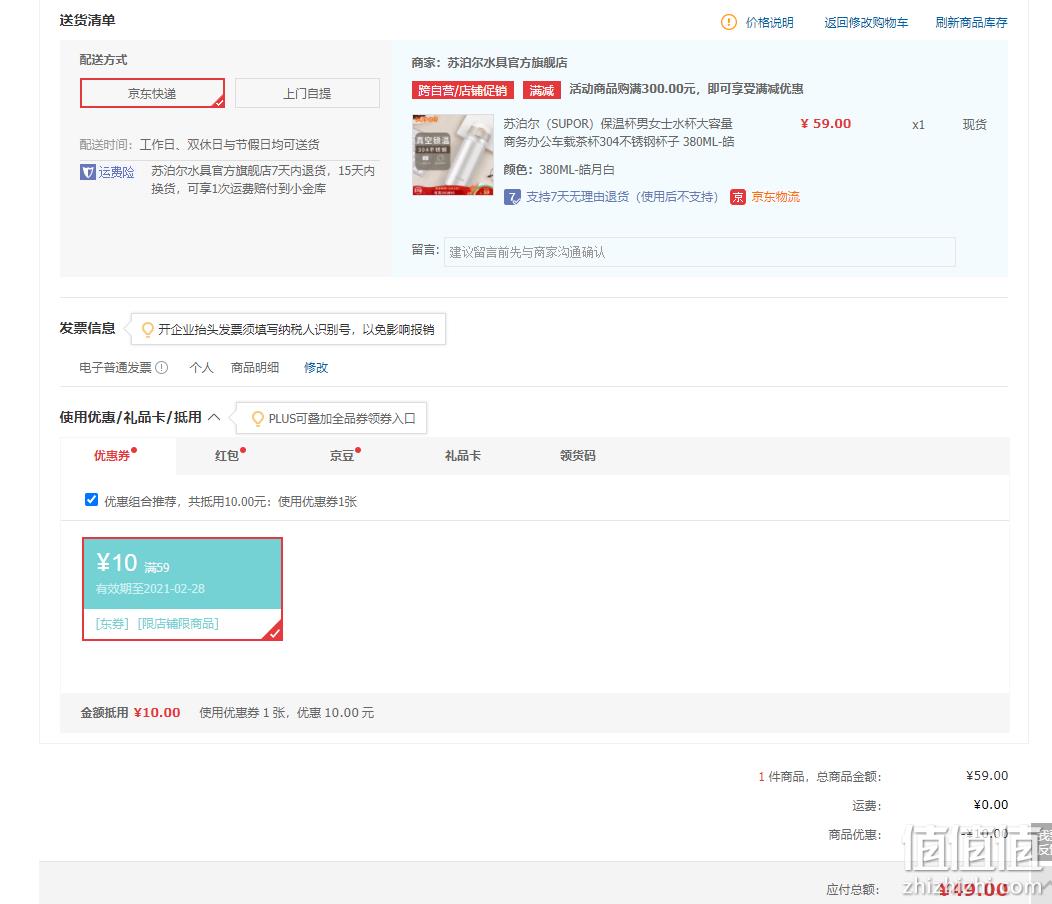Select 上门自提 pickup option
Viewport: 1052px width, 904px height.
307,93
